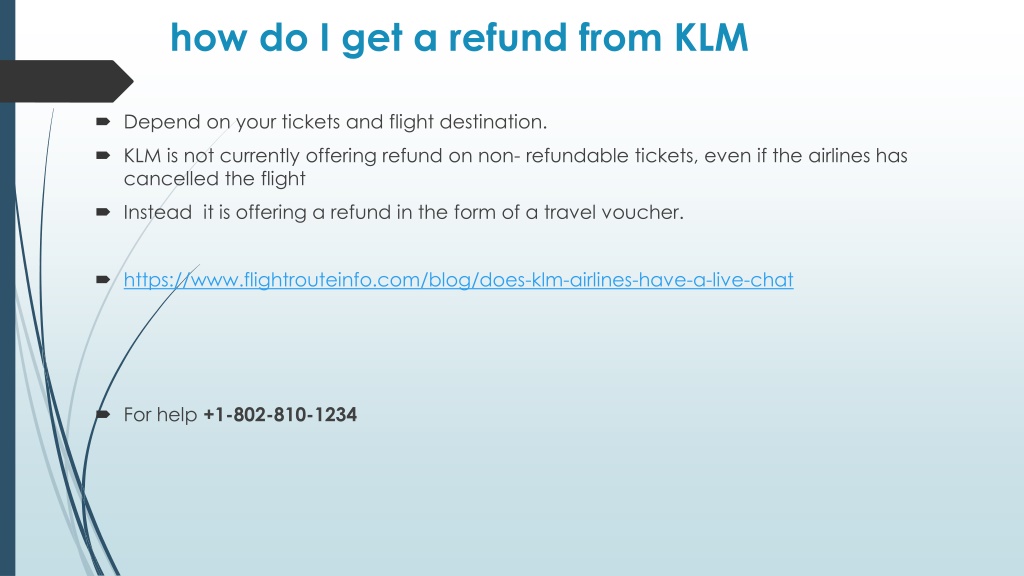The height and width of the screenshot is (576, 1024).
Task: Open the flightrouteinfo.com blog link
Action: tap(458, 280)
